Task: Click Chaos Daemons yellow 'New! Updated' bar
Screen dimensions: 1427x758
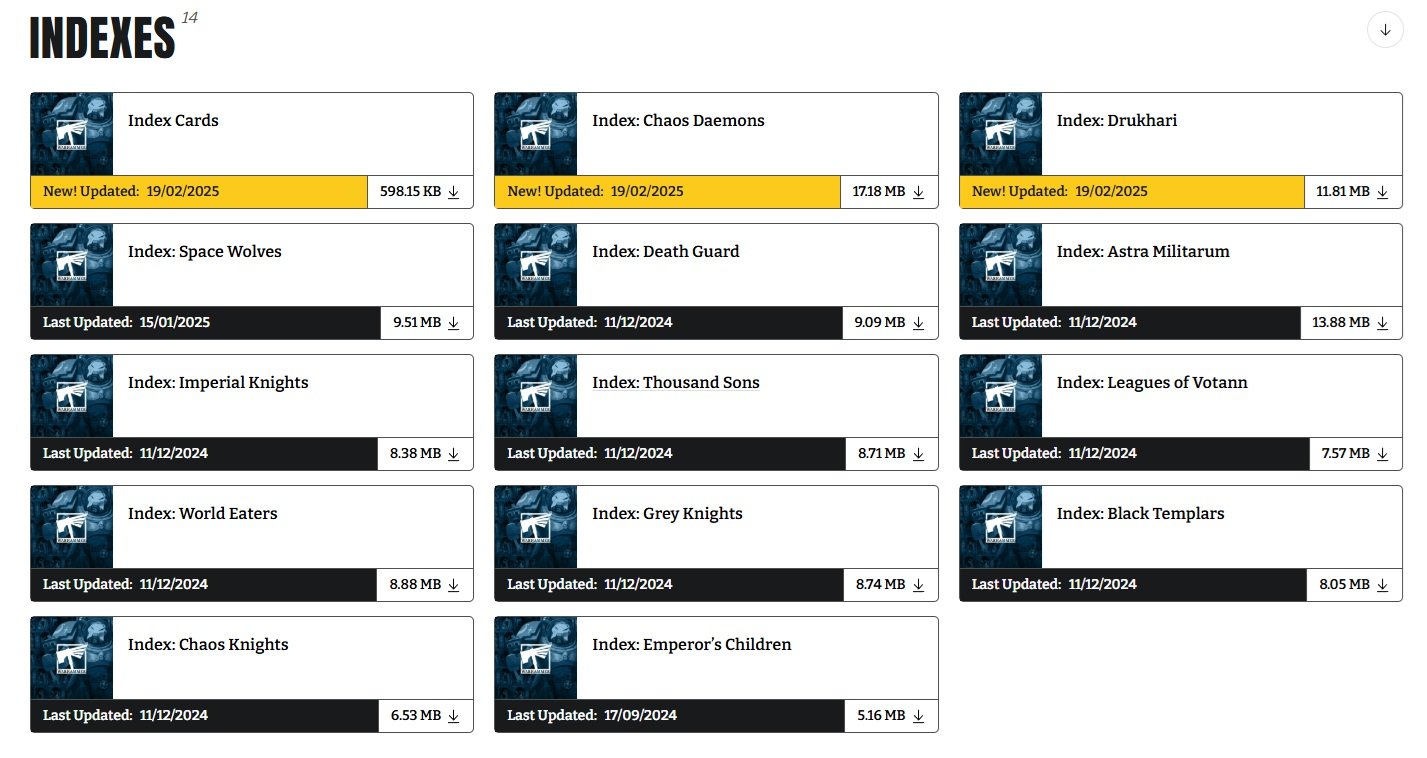Action: click(x=668, y=192)
